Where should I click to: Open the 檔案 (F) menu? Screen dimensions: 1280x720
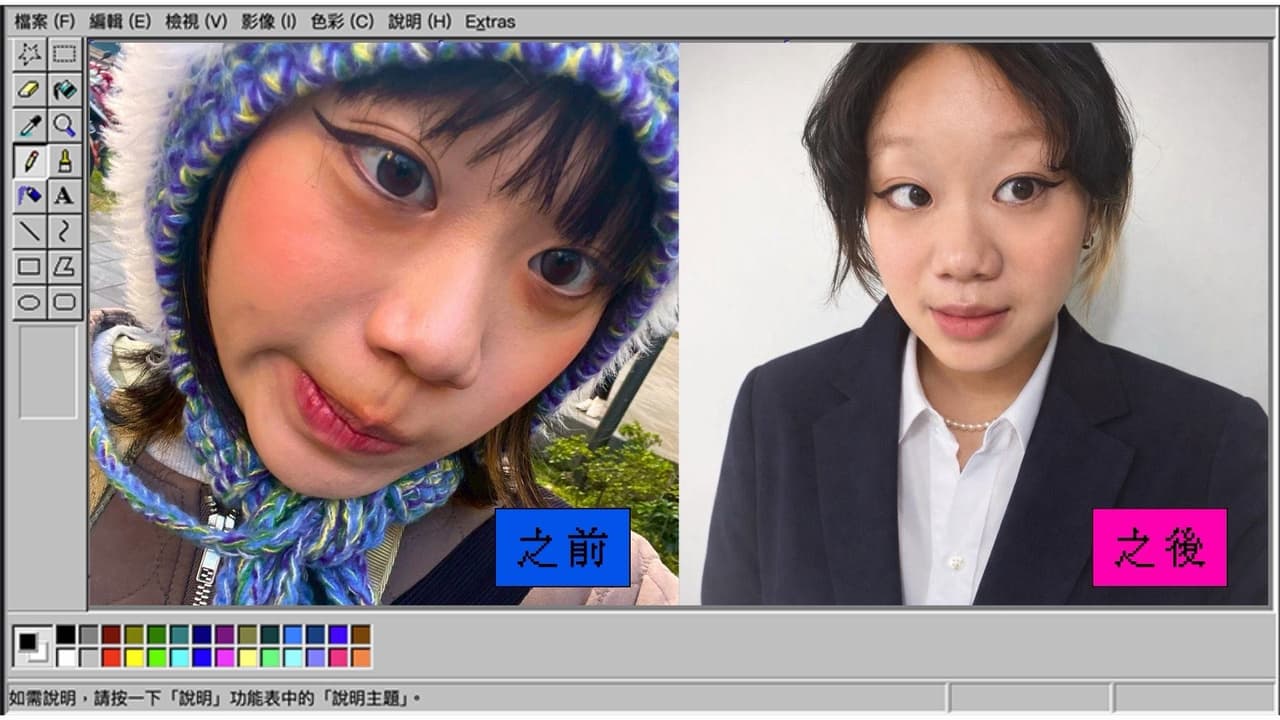click(45, 21)
